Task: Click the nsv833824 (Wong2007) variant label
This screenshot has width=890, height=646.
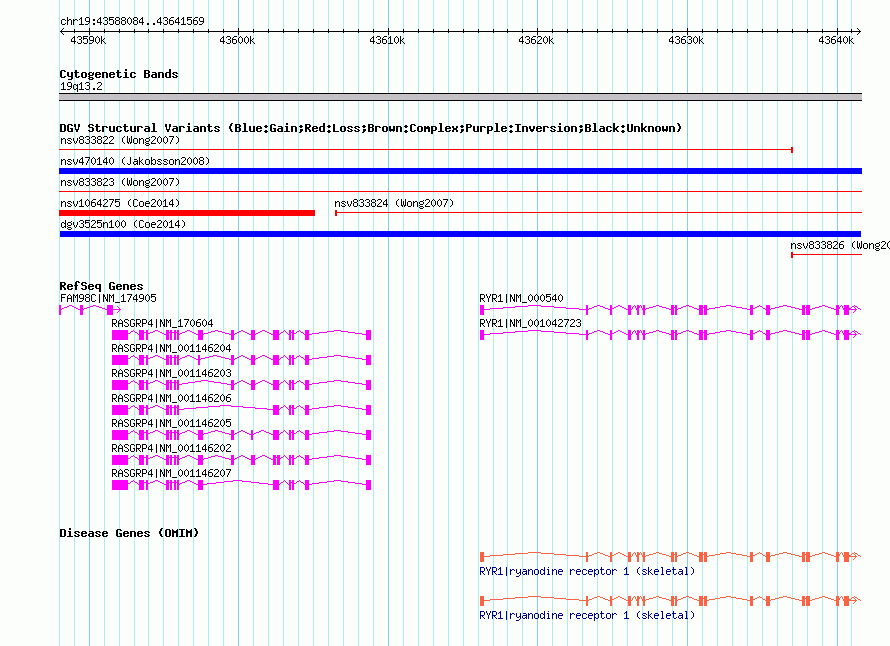Action: pos(394,203)
